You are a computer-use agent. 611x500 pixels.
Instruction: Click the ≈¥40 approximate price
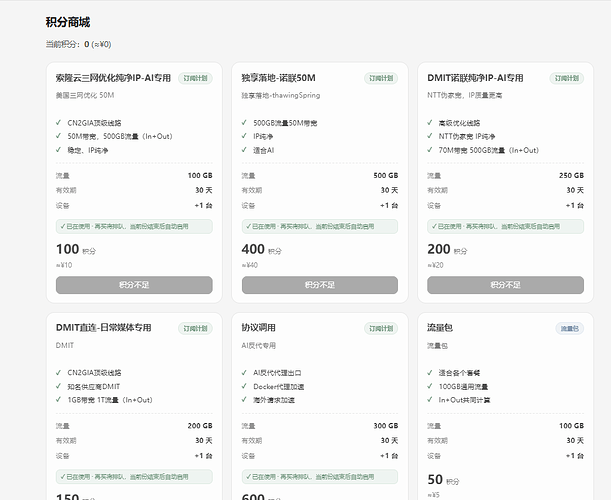pos(250,265)
